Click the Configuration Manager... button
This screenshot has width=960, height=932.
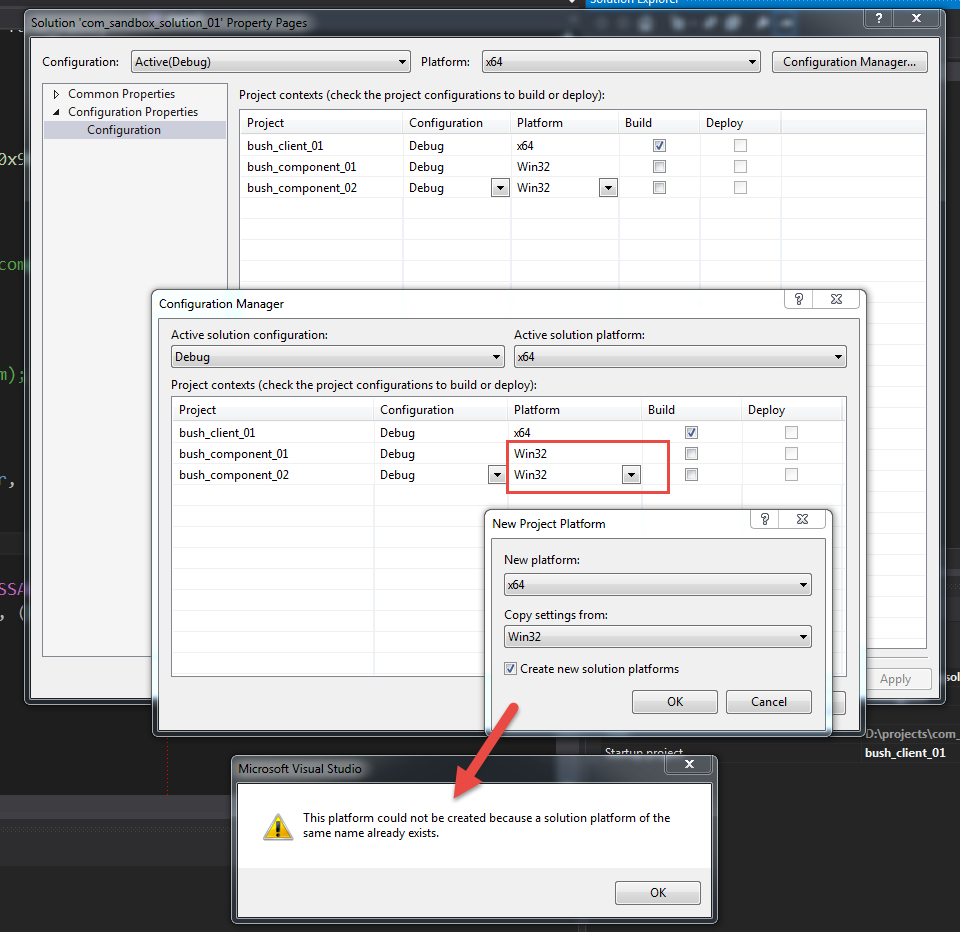tap(849, 62)
